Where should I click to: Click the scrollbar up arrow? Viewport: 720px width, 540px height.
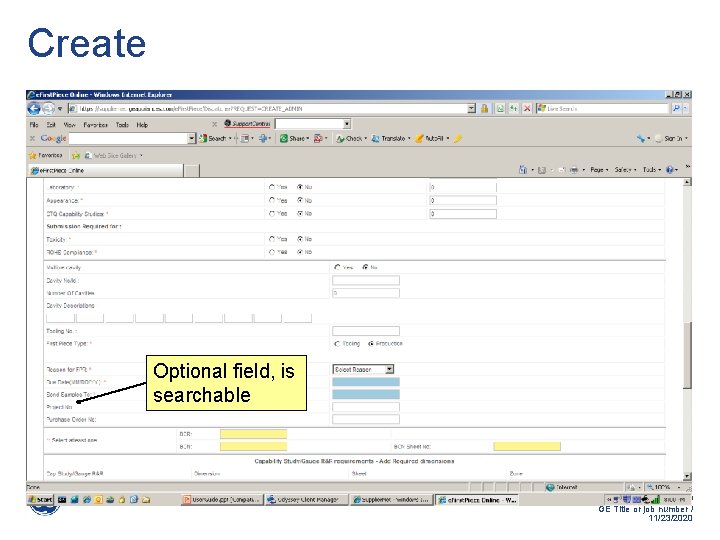687,182
